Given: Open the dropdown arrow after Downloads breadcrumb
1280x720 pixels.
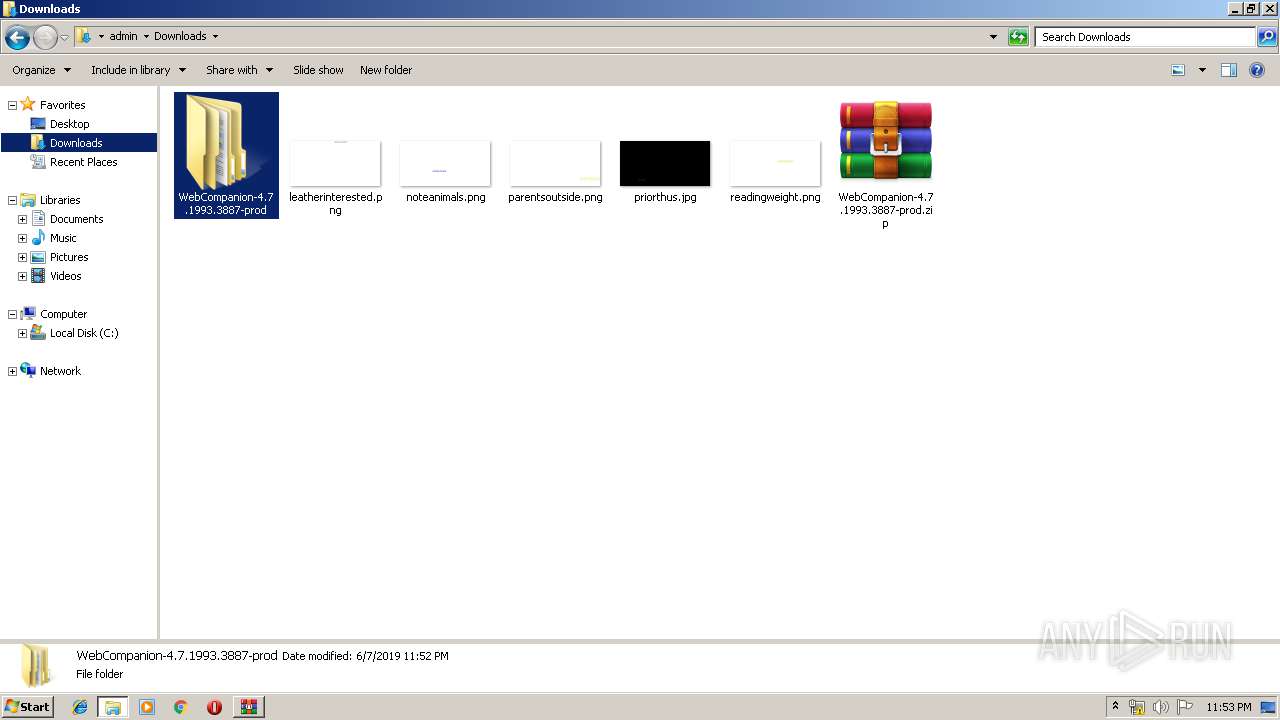Looking at the screenshot, I should (215, 36).
